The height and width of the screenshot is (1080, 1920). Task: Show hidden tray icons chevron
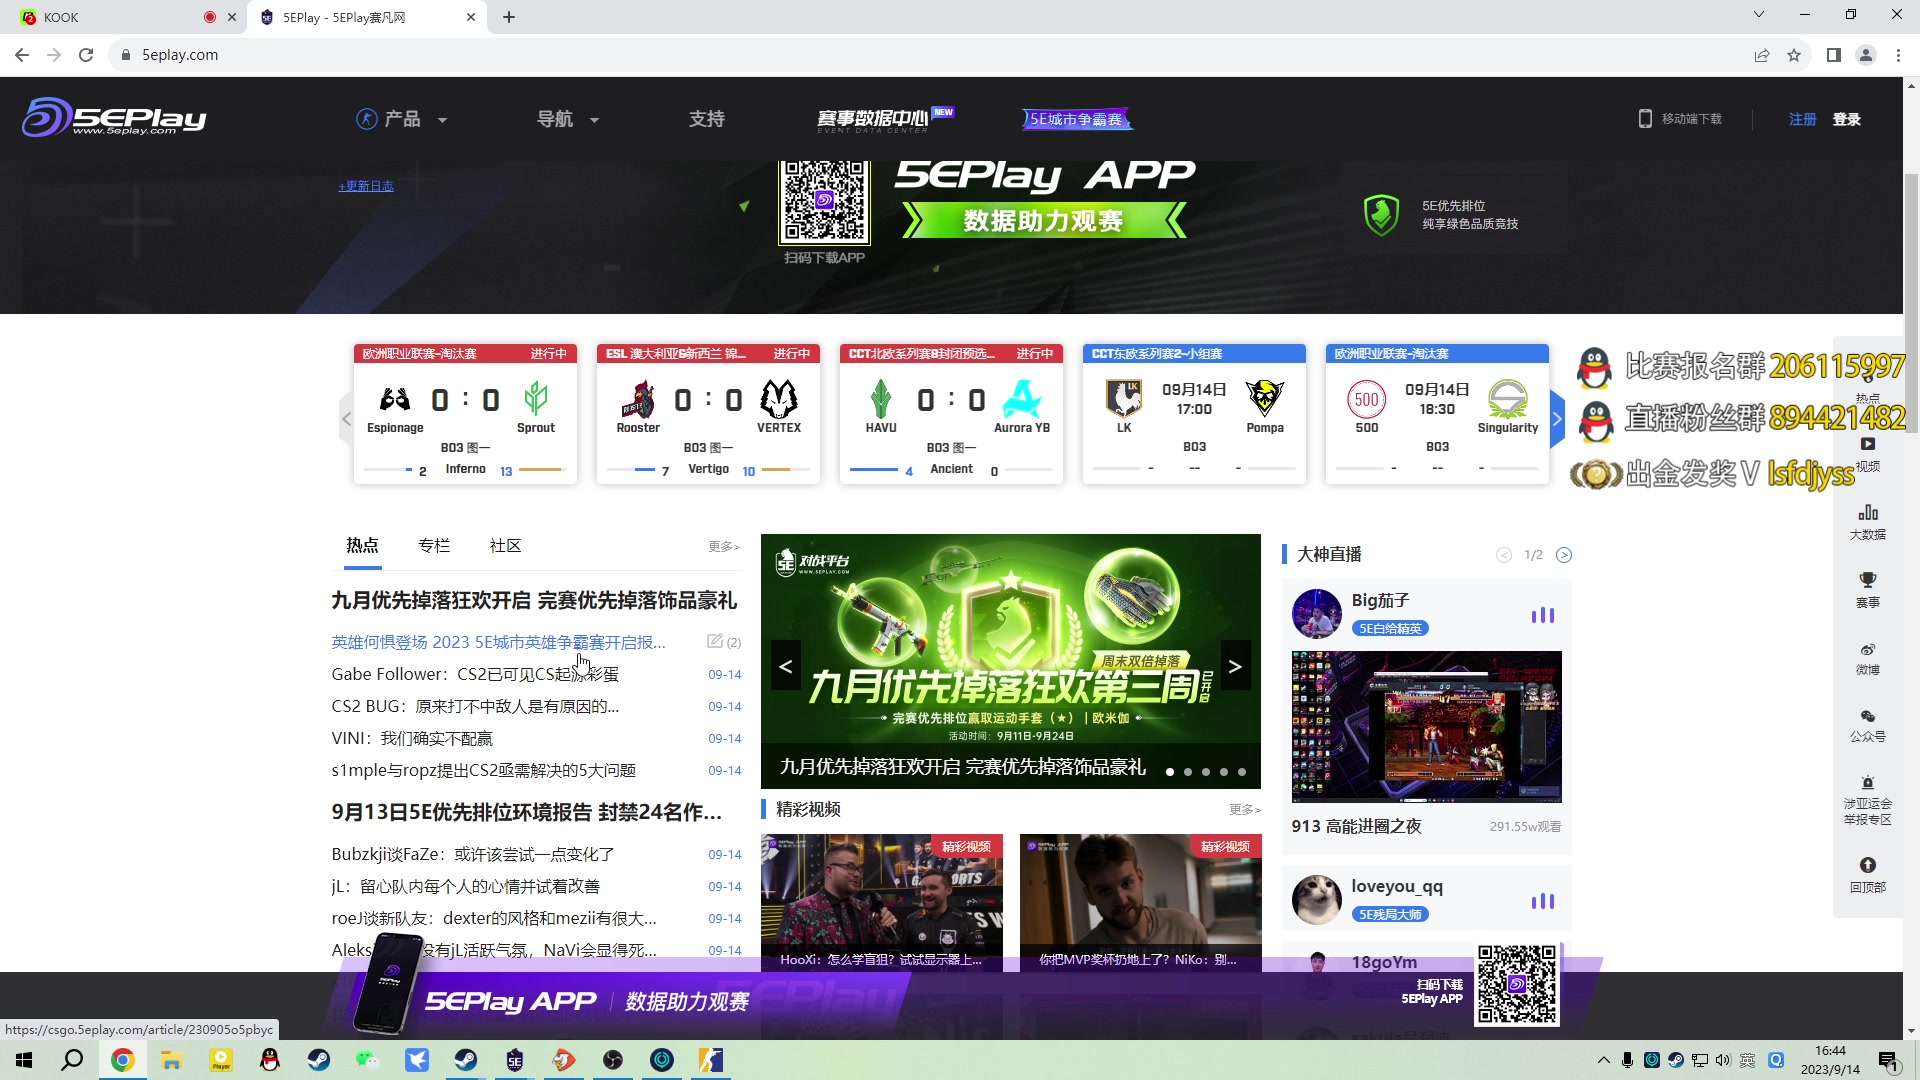1603,1060
